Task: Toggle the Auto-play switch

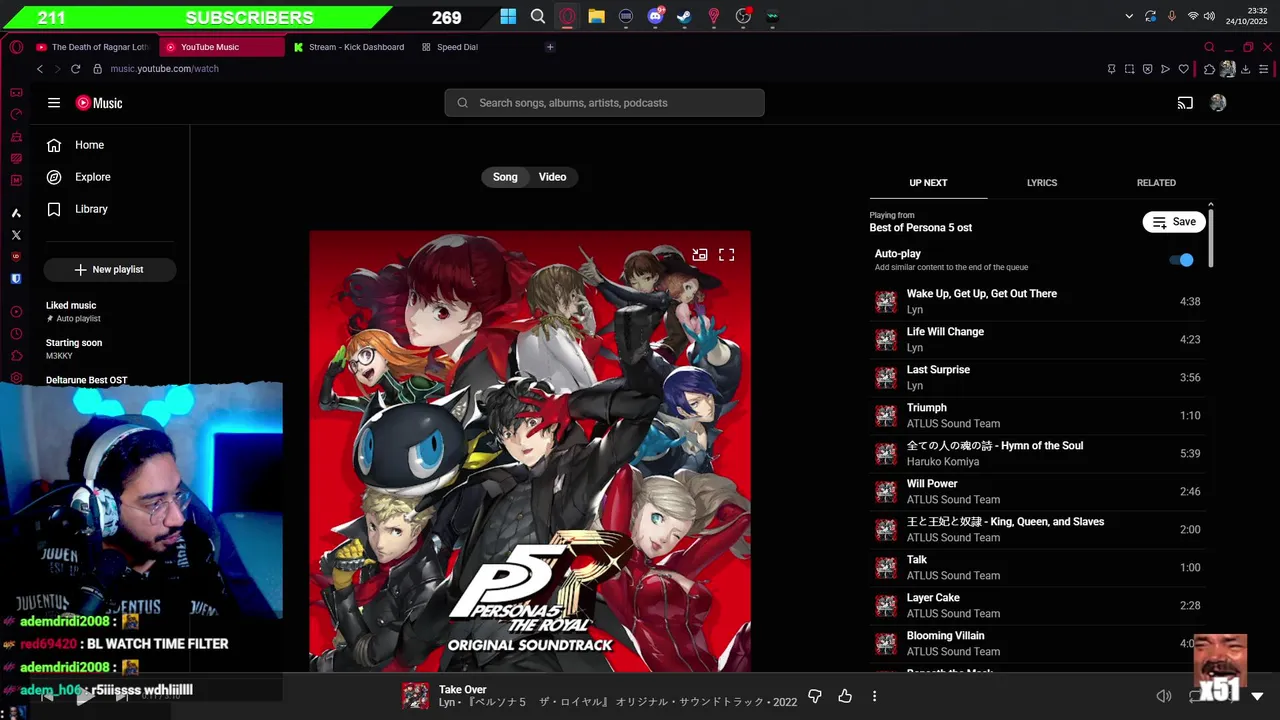Action: [x=1181, y=260]
